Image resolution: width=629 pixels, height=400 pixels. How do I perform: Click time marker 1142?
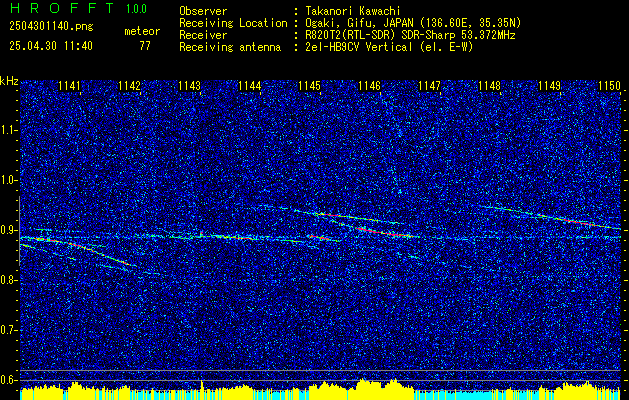(x=130, y=86)
